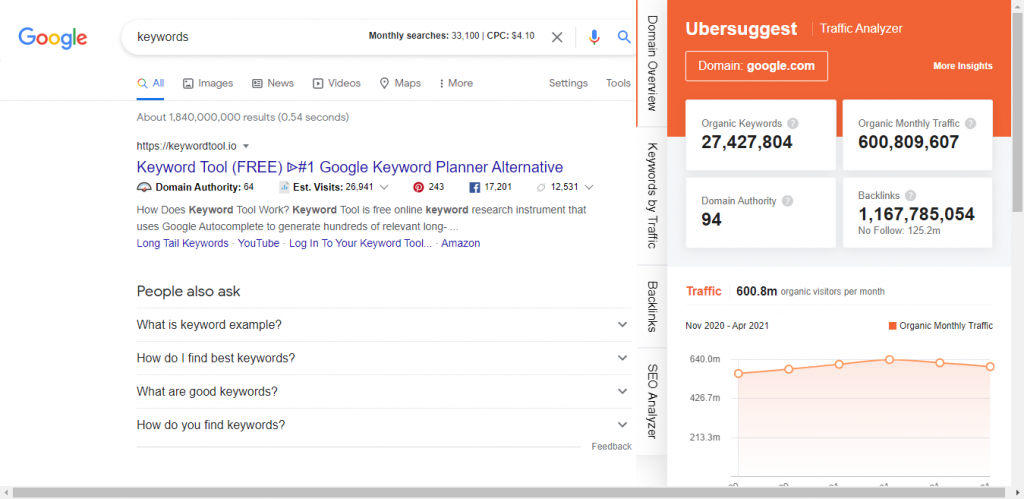Switch to Maps search tab
This screenshot has width=1024, height=499.
(400, 83)
